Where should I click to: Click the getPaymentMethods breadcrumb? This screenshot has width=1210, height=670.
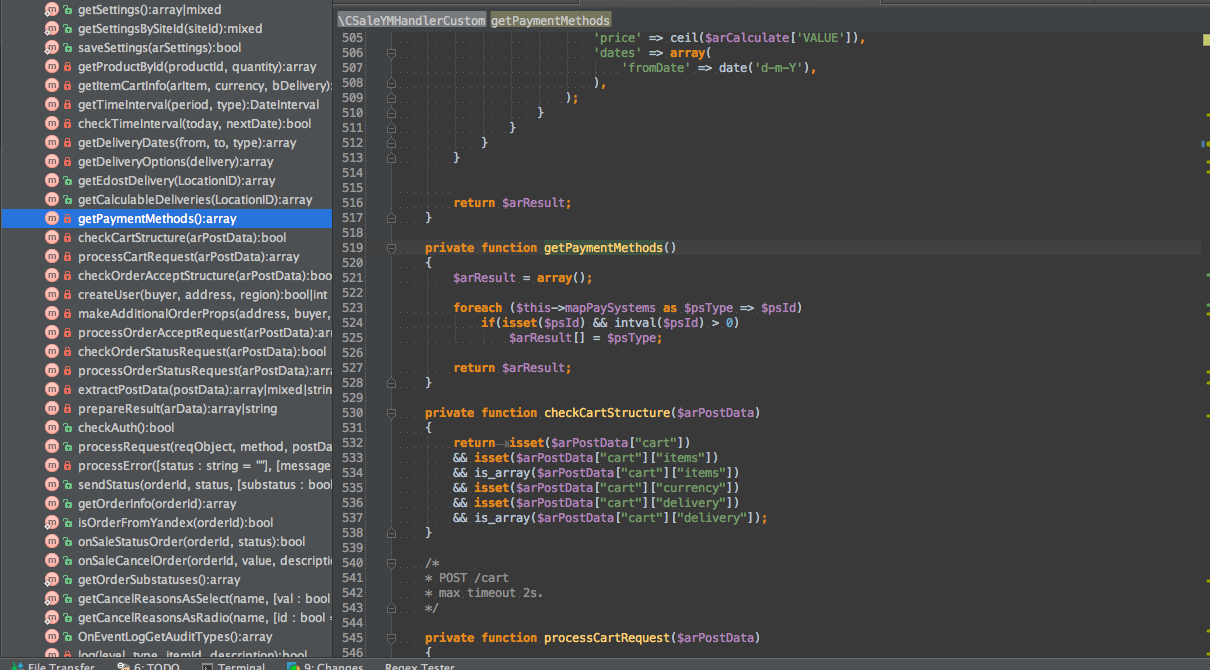[550, 20]
